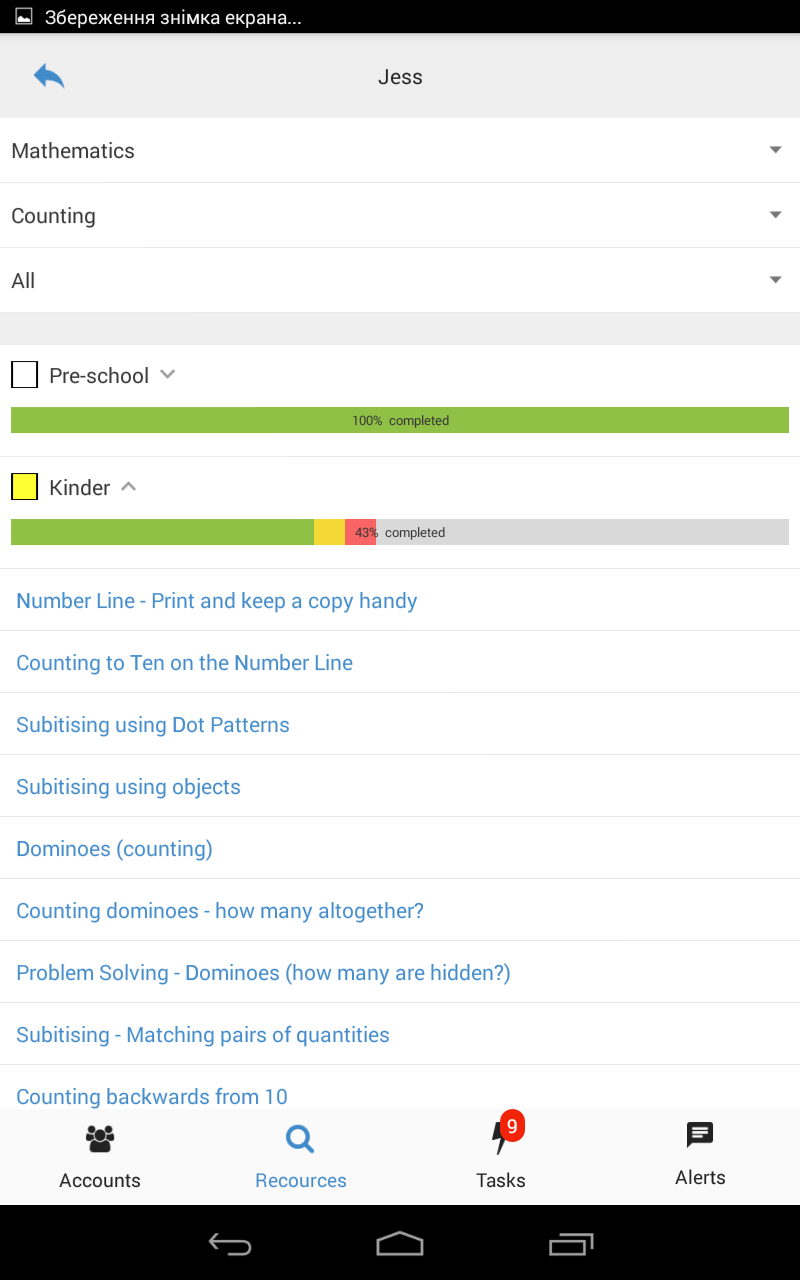The height and width of the screenshot is (1280, 800).
Task: Click the Pre-school 100% completed bar
Action: pyautogui.click(x=400, y=420)
